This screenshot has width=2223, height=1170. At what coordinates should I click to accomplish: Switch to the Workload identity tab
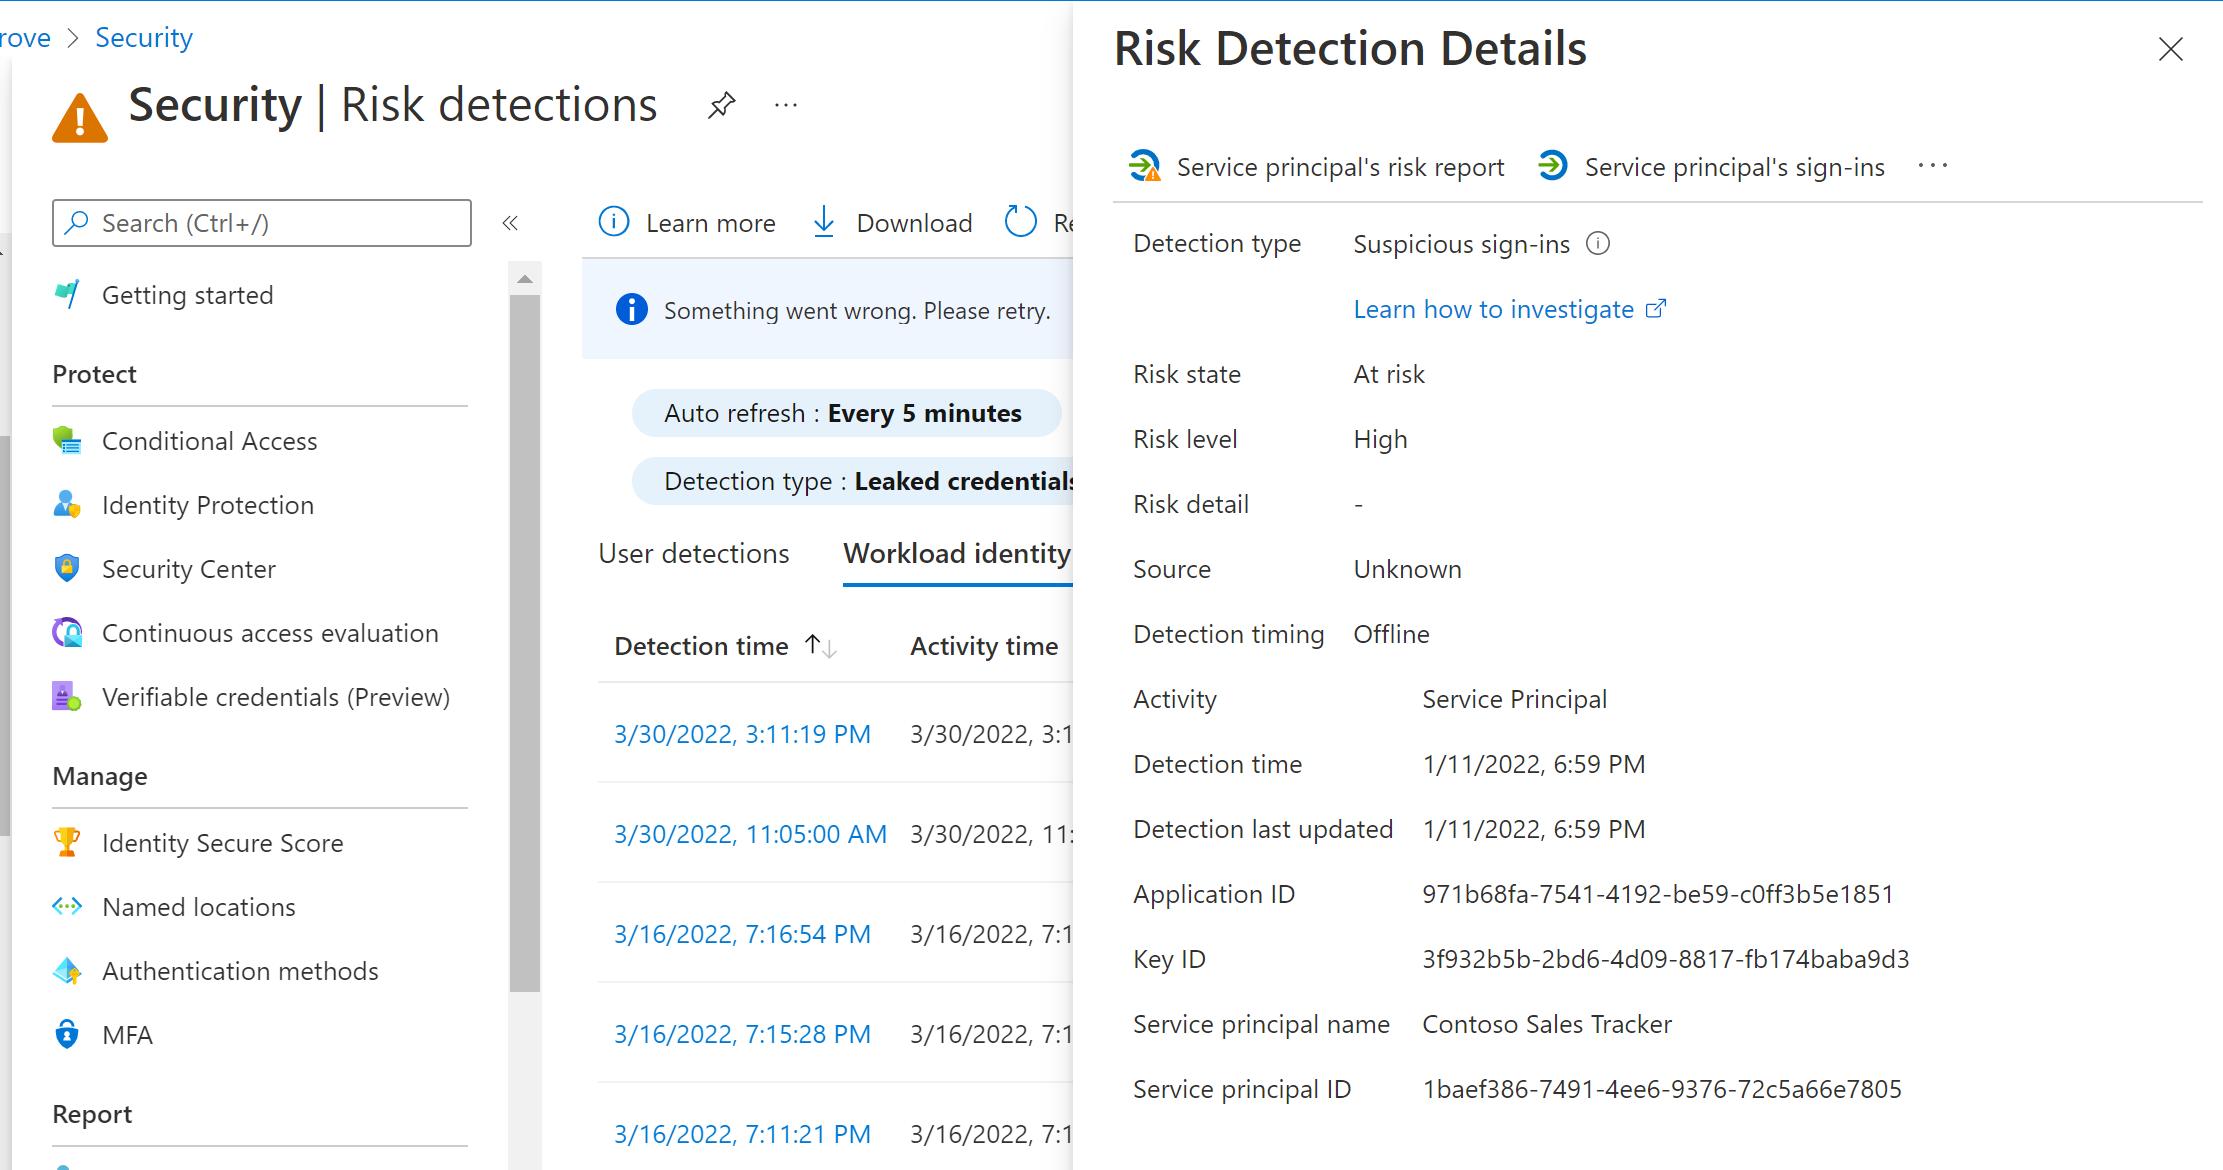(x=957, y=554)
